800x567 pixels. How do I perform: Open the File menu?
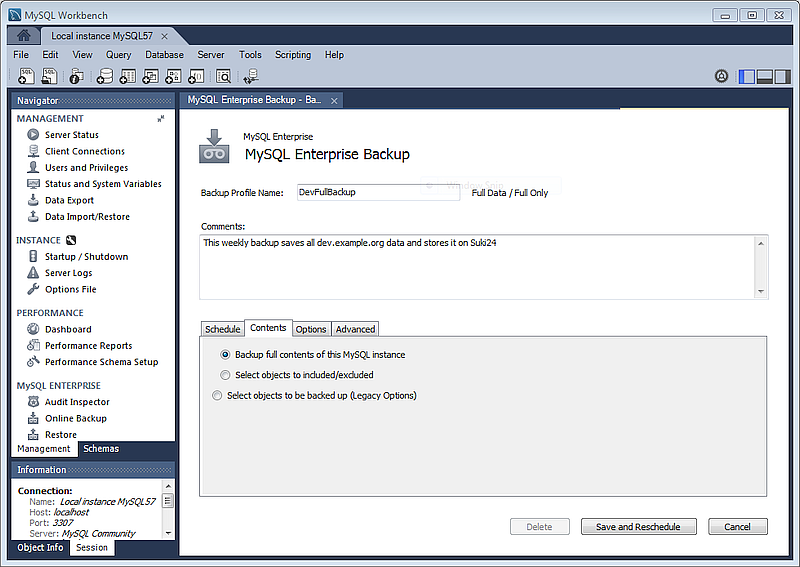[x=21, y=55]
